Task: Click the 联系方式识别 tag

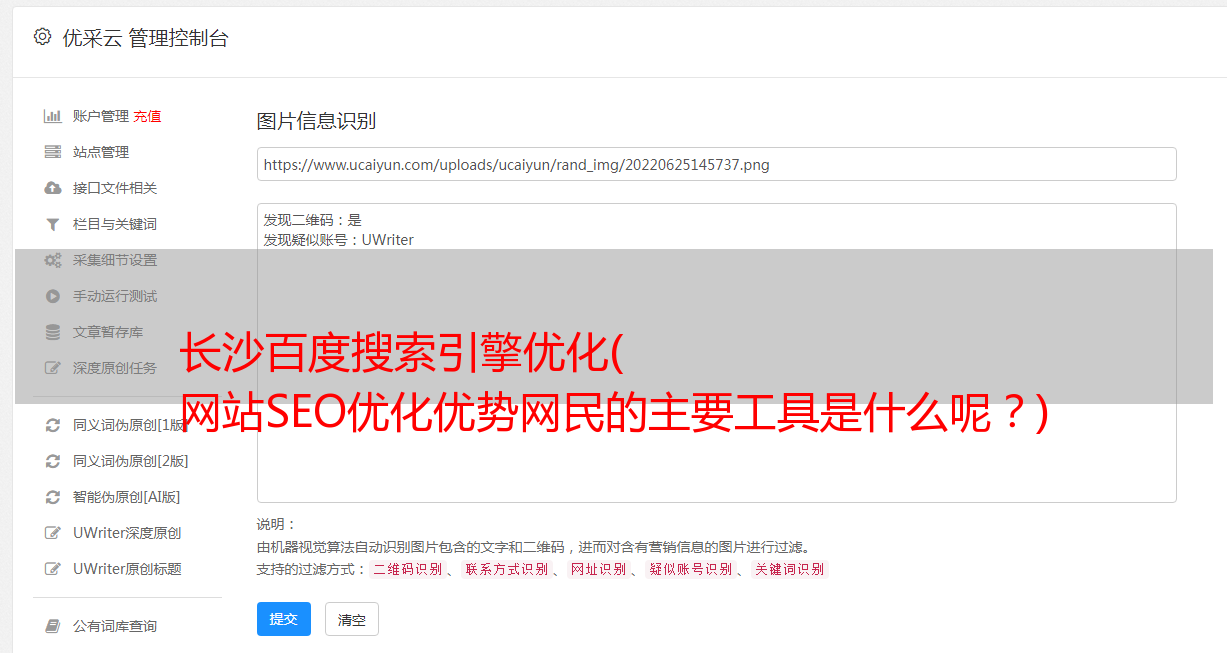Action: coord(506,569)
